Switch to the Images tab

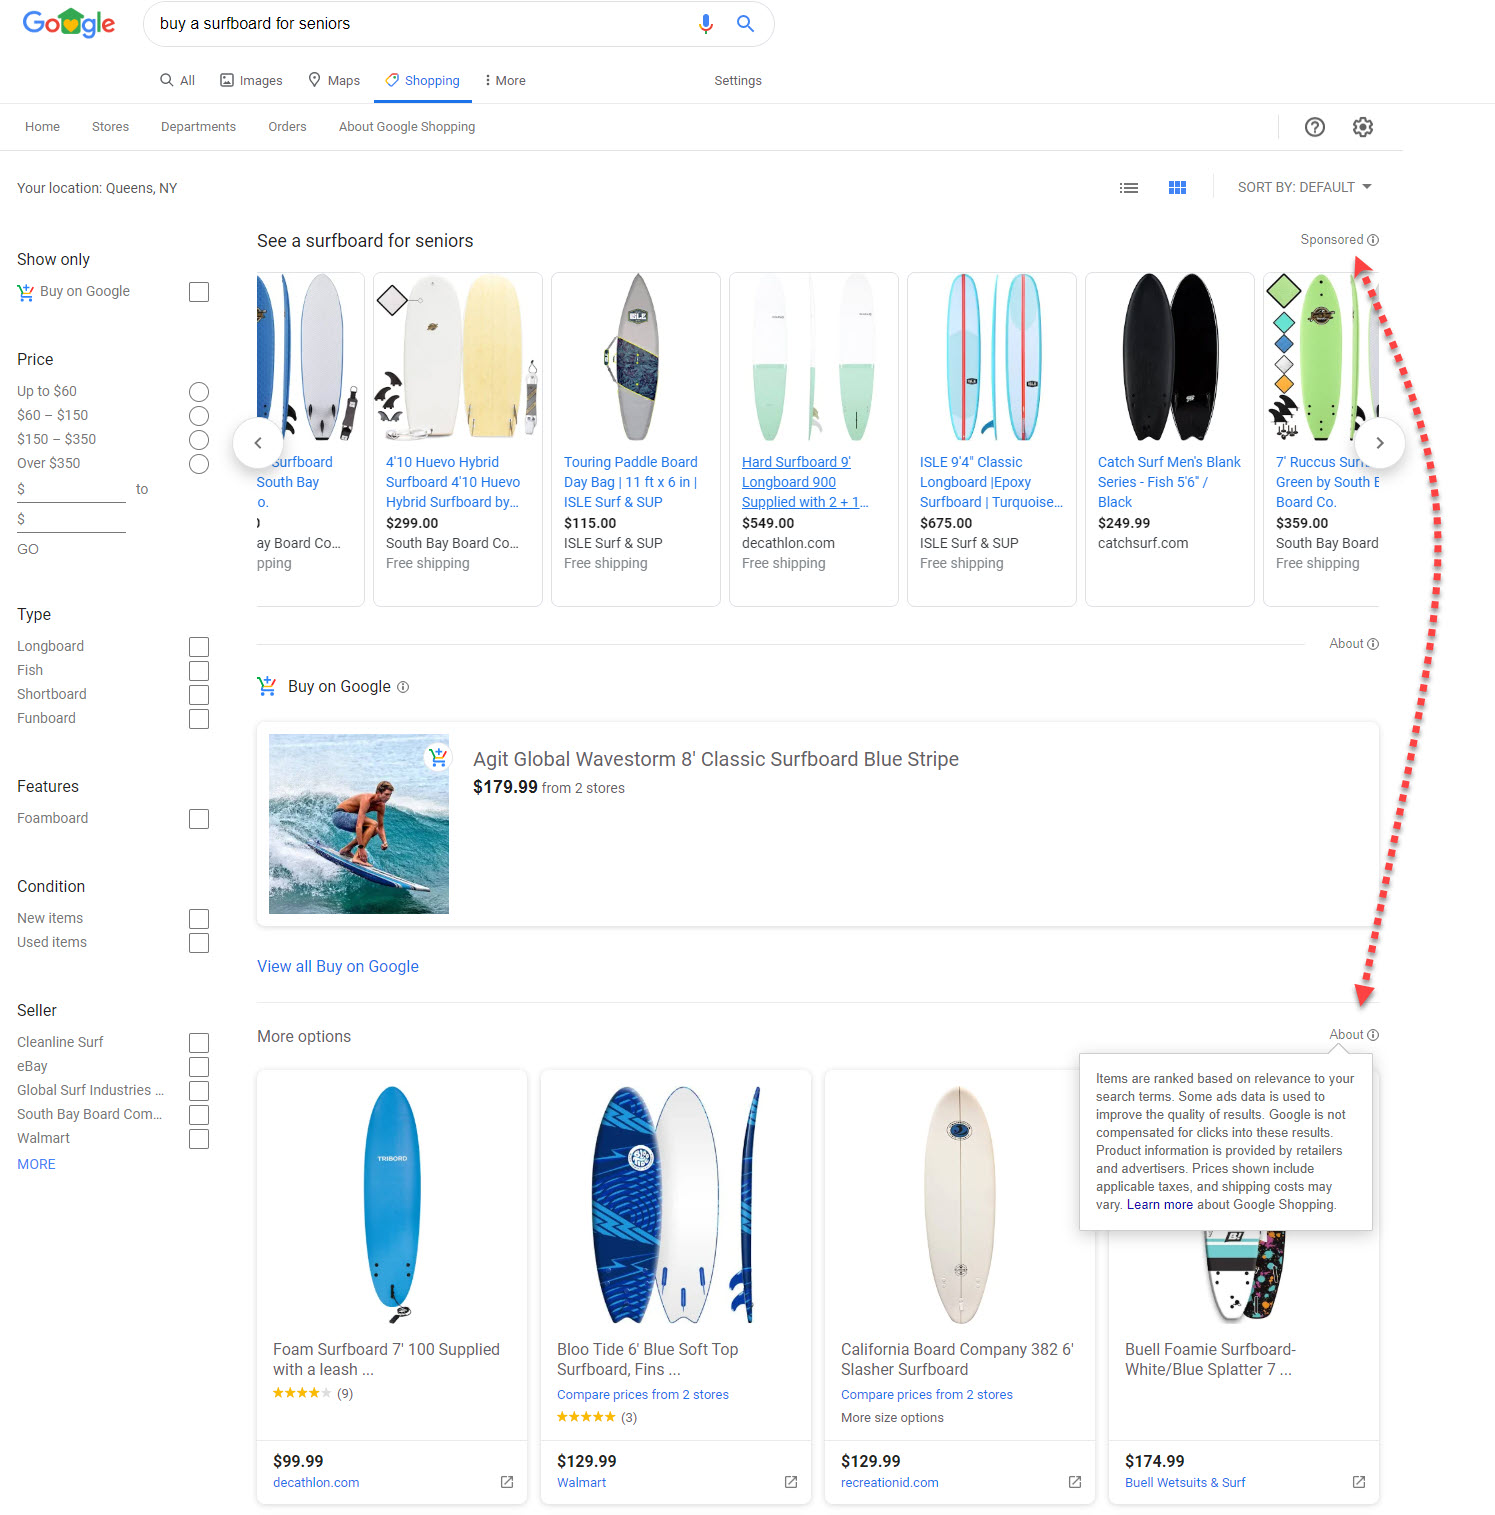click(251, 81)
